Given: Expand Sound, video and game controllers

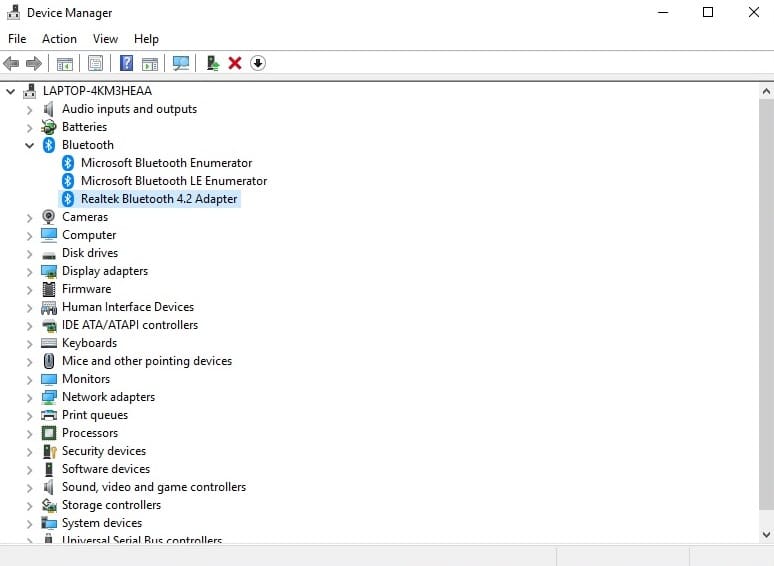Looking at the screenshot, I should 29,487.
